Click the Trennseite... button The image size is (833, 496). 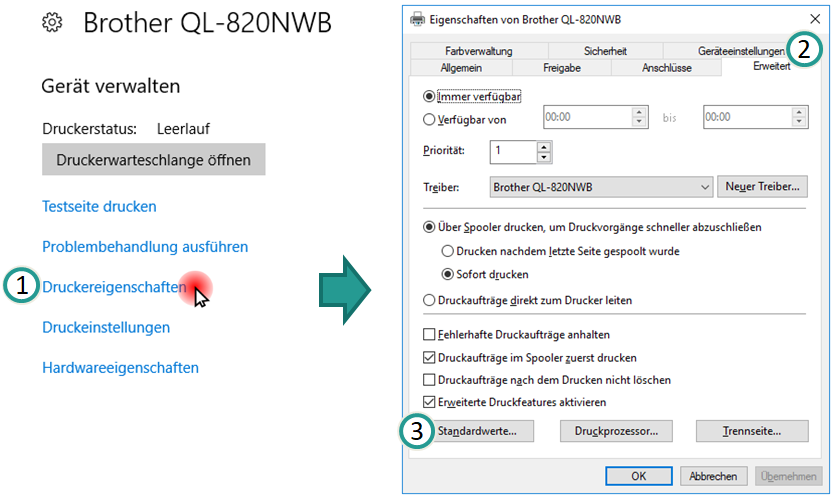[752, 431]
